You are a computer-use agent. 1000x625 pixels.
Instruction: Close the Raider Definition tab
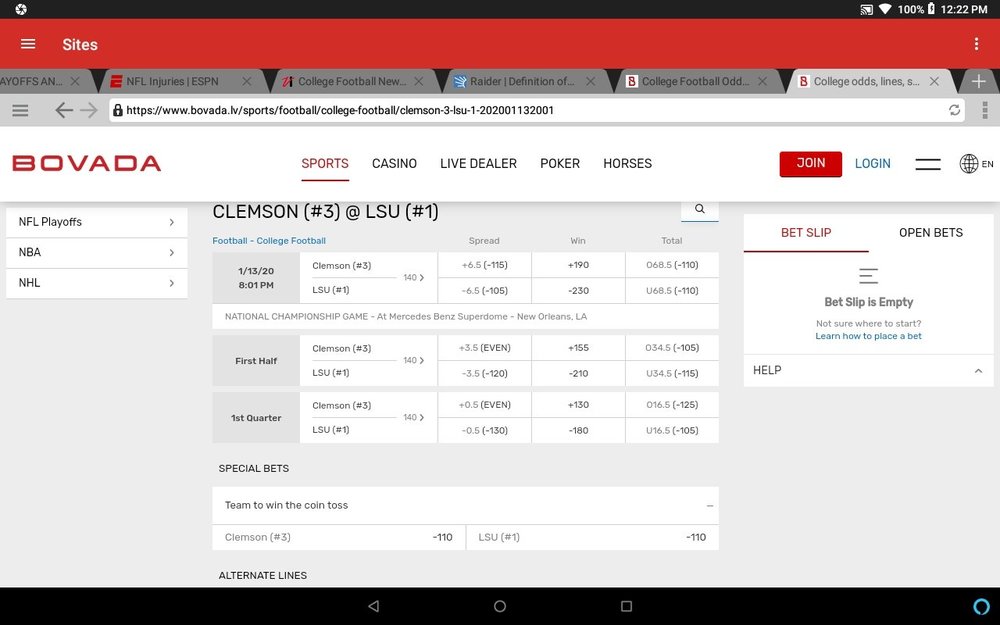pos(591,82)
